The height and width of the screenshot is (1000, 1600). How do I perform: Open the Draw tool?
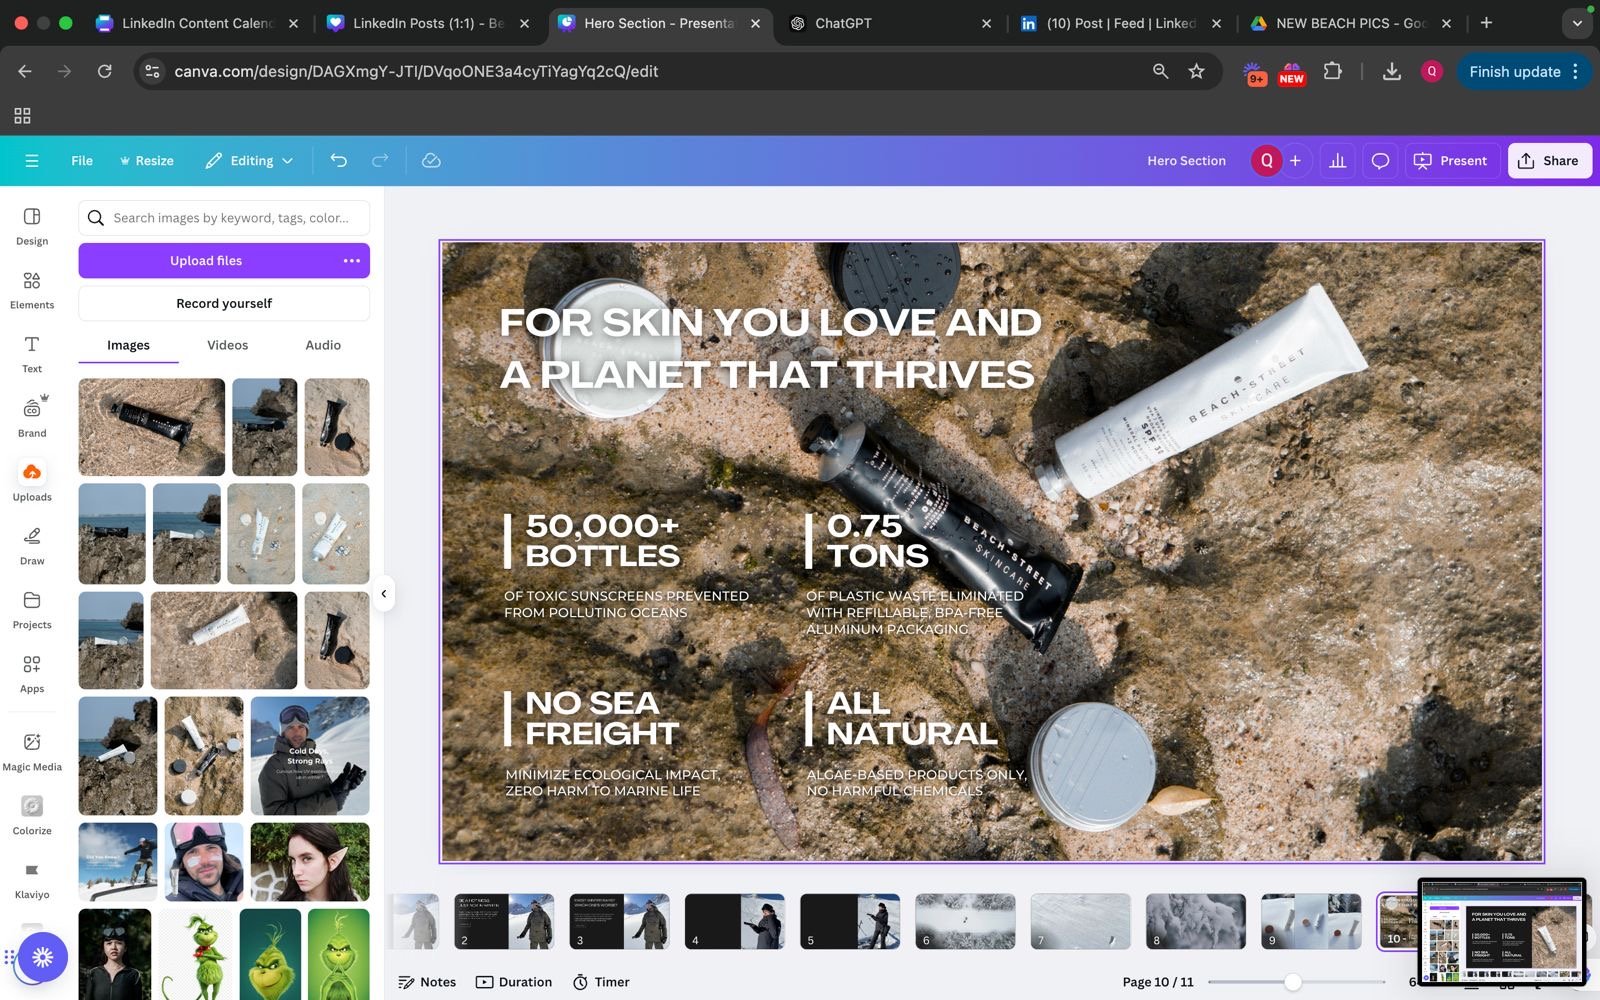(32, 546)
